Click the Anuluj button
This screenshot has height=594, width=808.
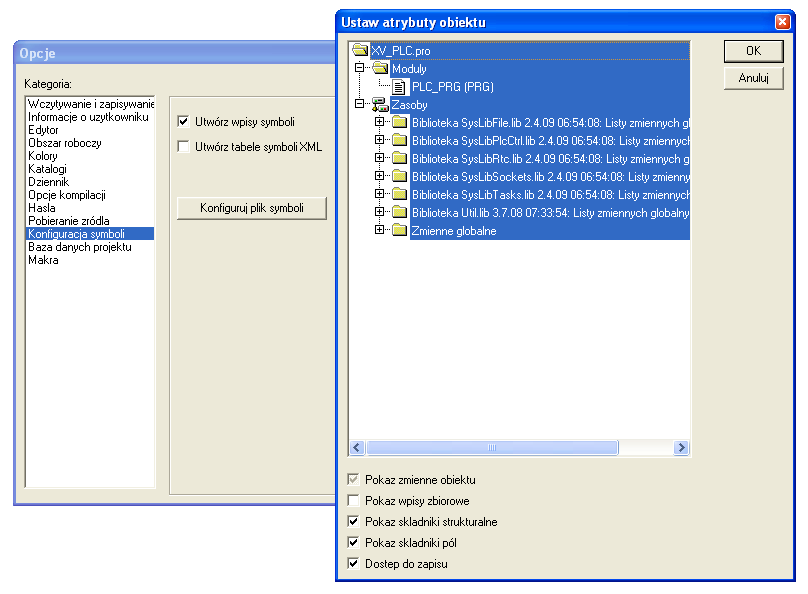pyautogui.click(x=753, y=78)
